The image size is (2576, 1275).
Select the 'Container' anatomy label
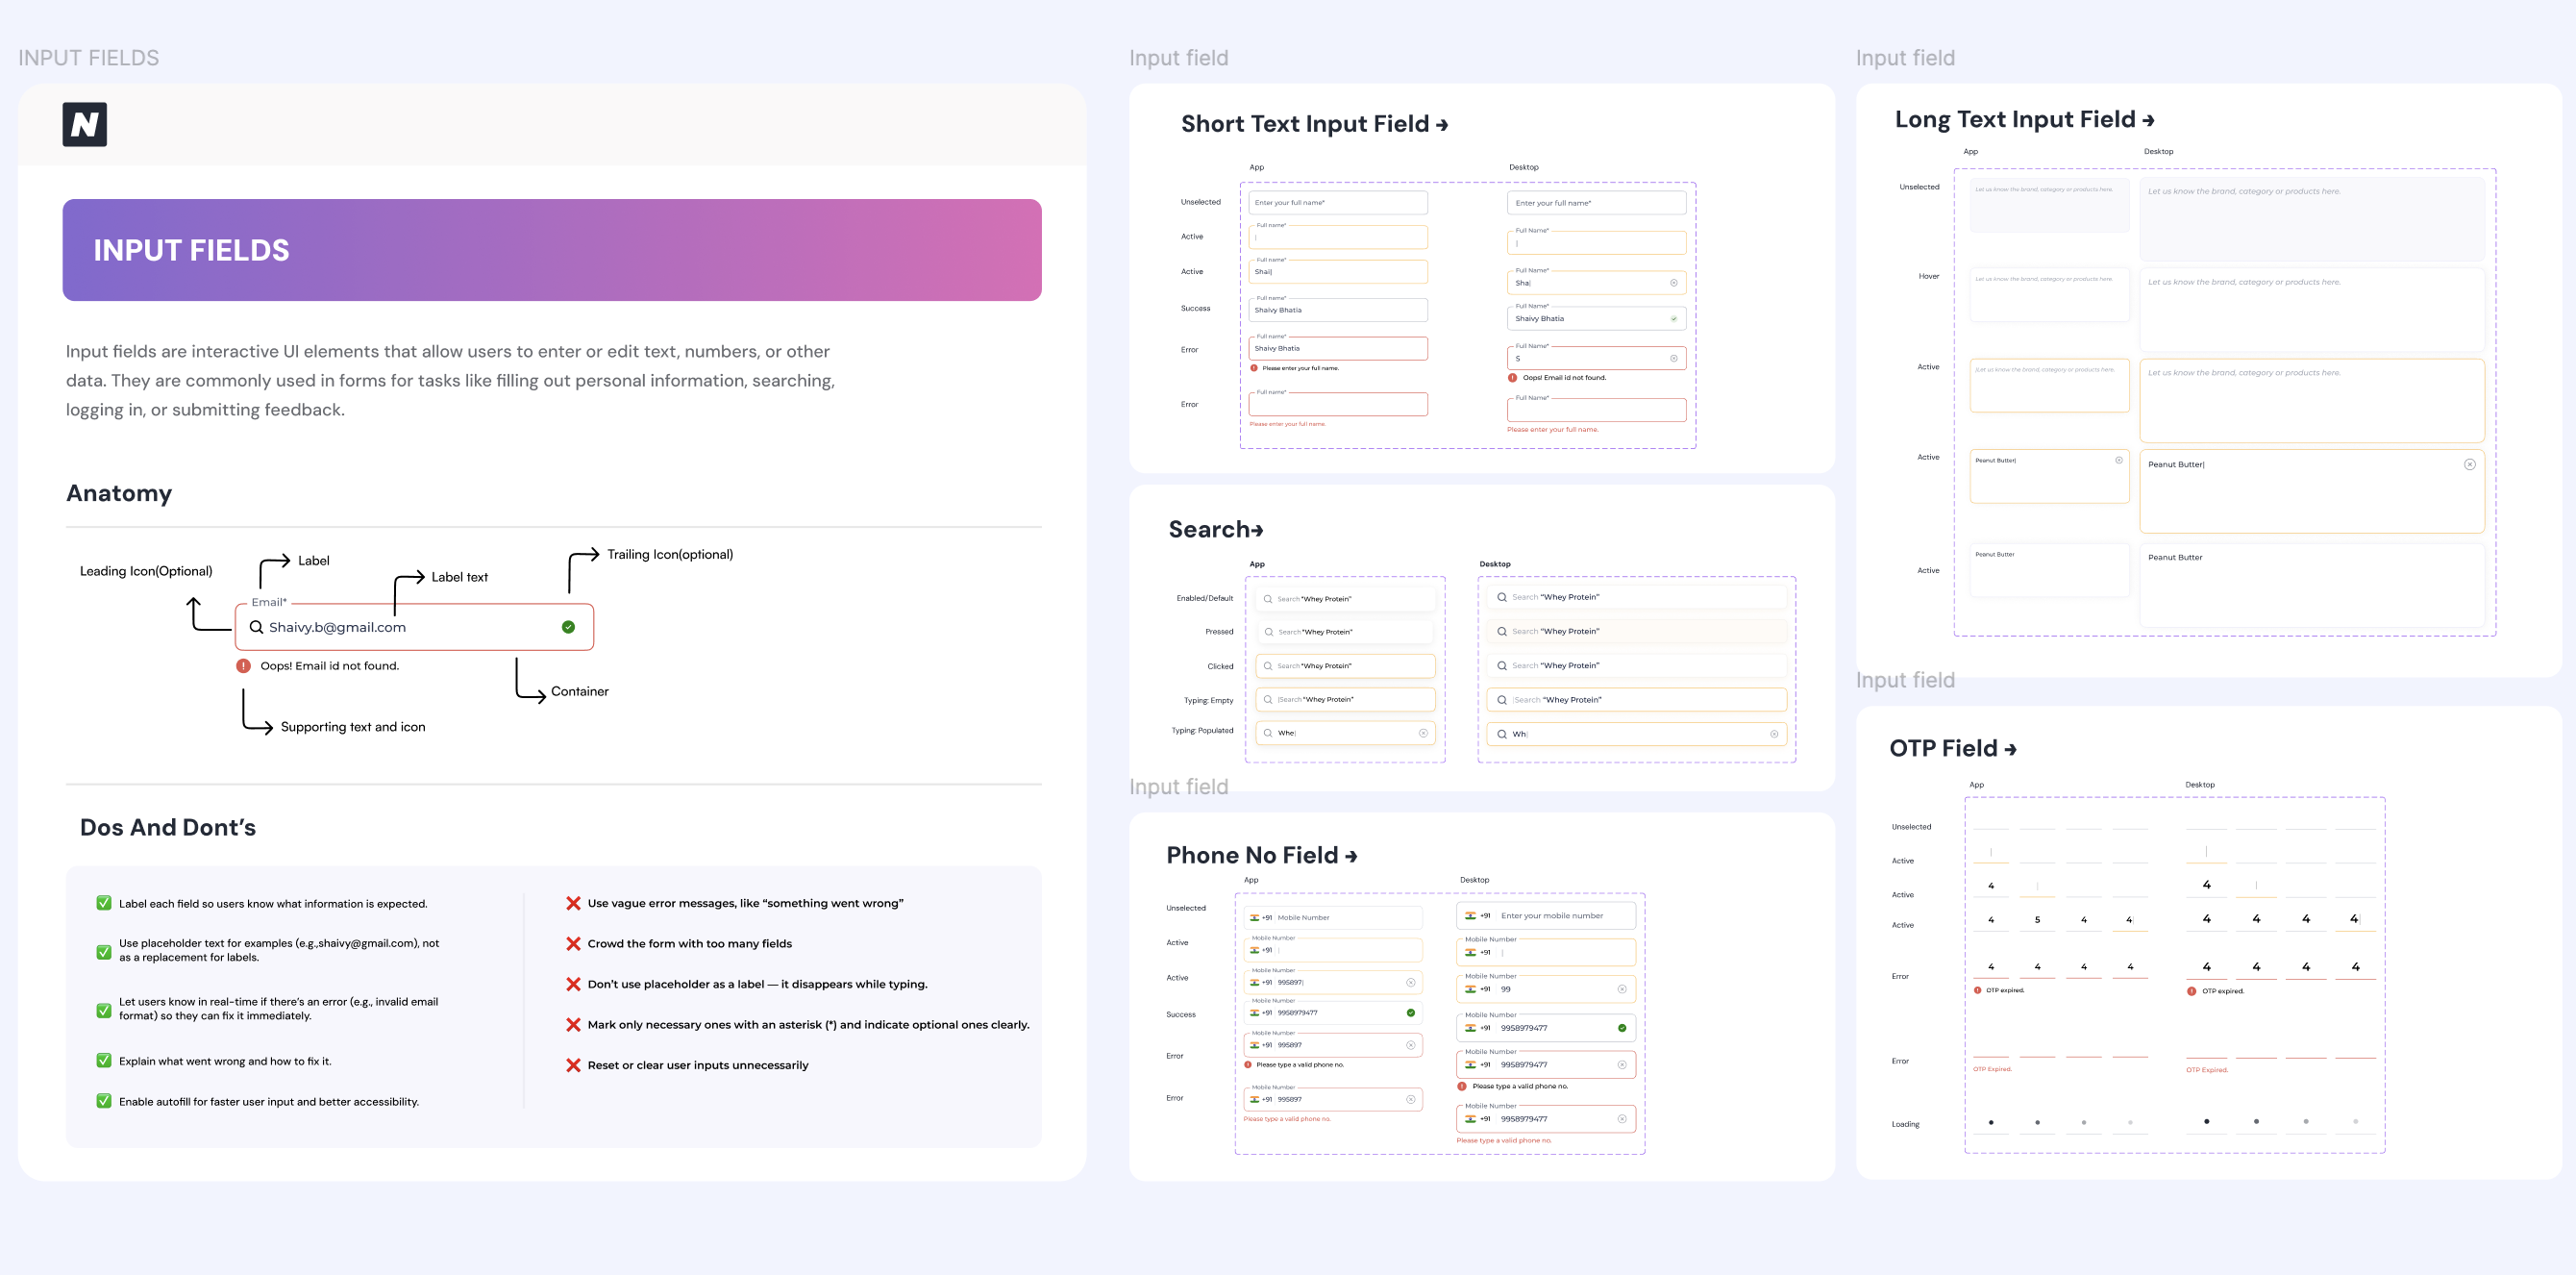(580, 691)
